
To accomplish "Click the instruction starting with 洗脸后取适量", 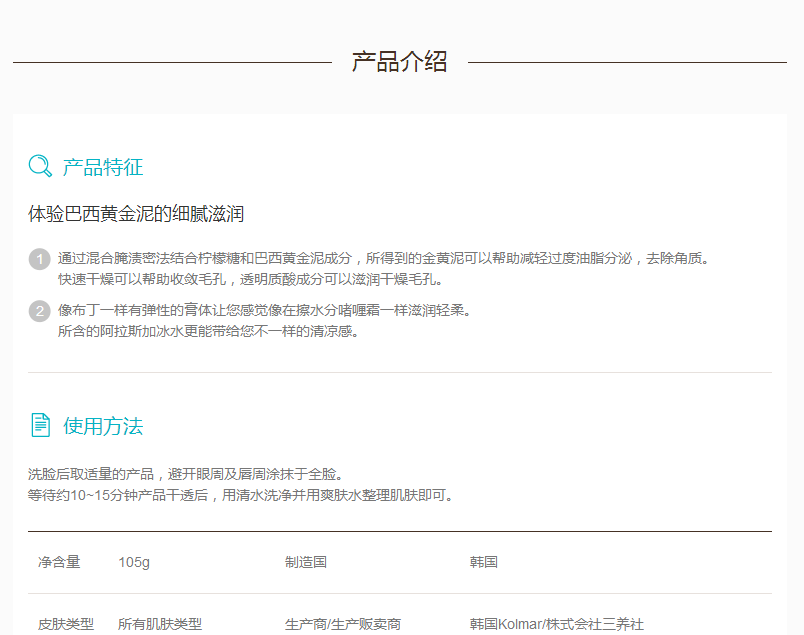I will [x=186, y=473].
